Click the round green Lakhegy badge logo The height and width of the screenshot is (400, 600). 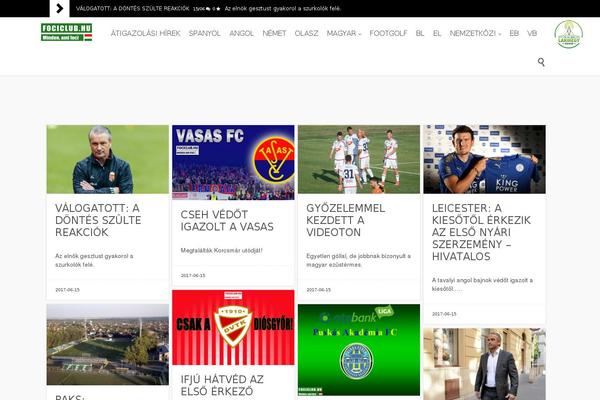(568, 34)
